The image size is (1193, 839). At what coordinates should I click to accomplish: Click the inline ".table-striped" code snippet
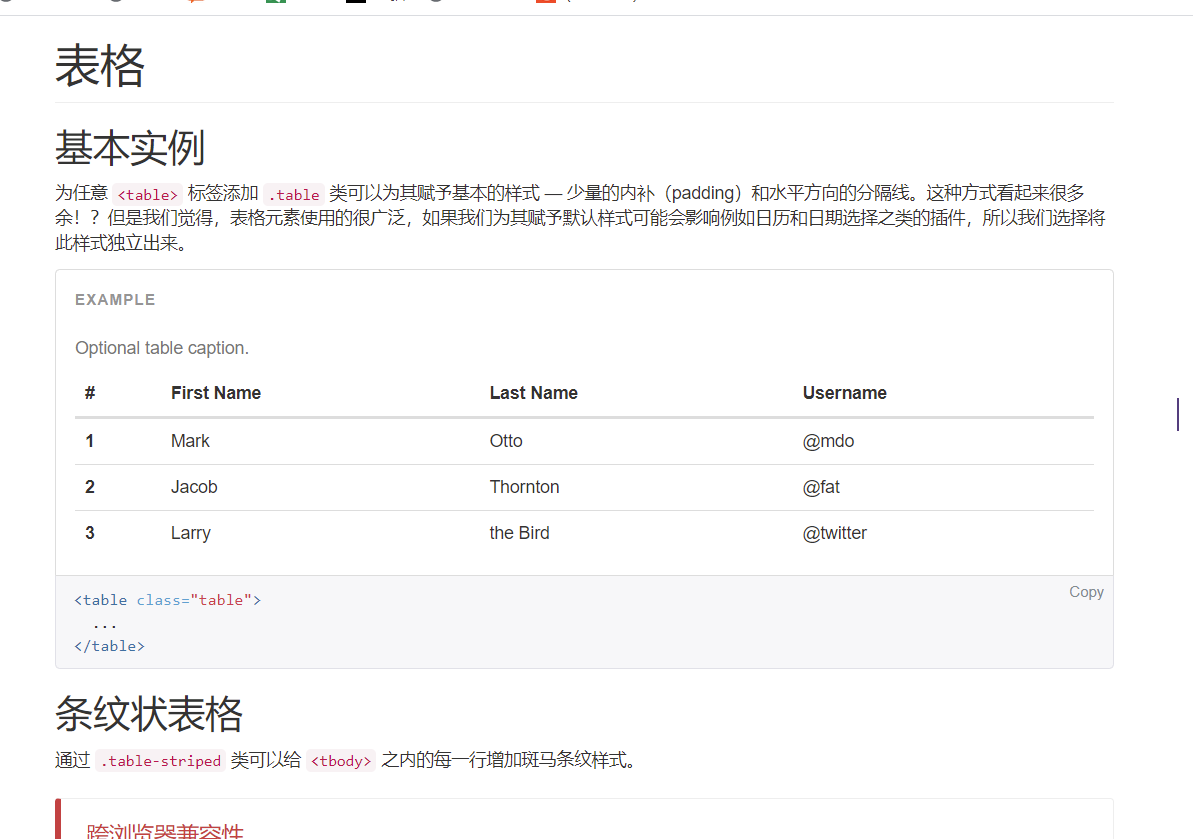[161, 761]
